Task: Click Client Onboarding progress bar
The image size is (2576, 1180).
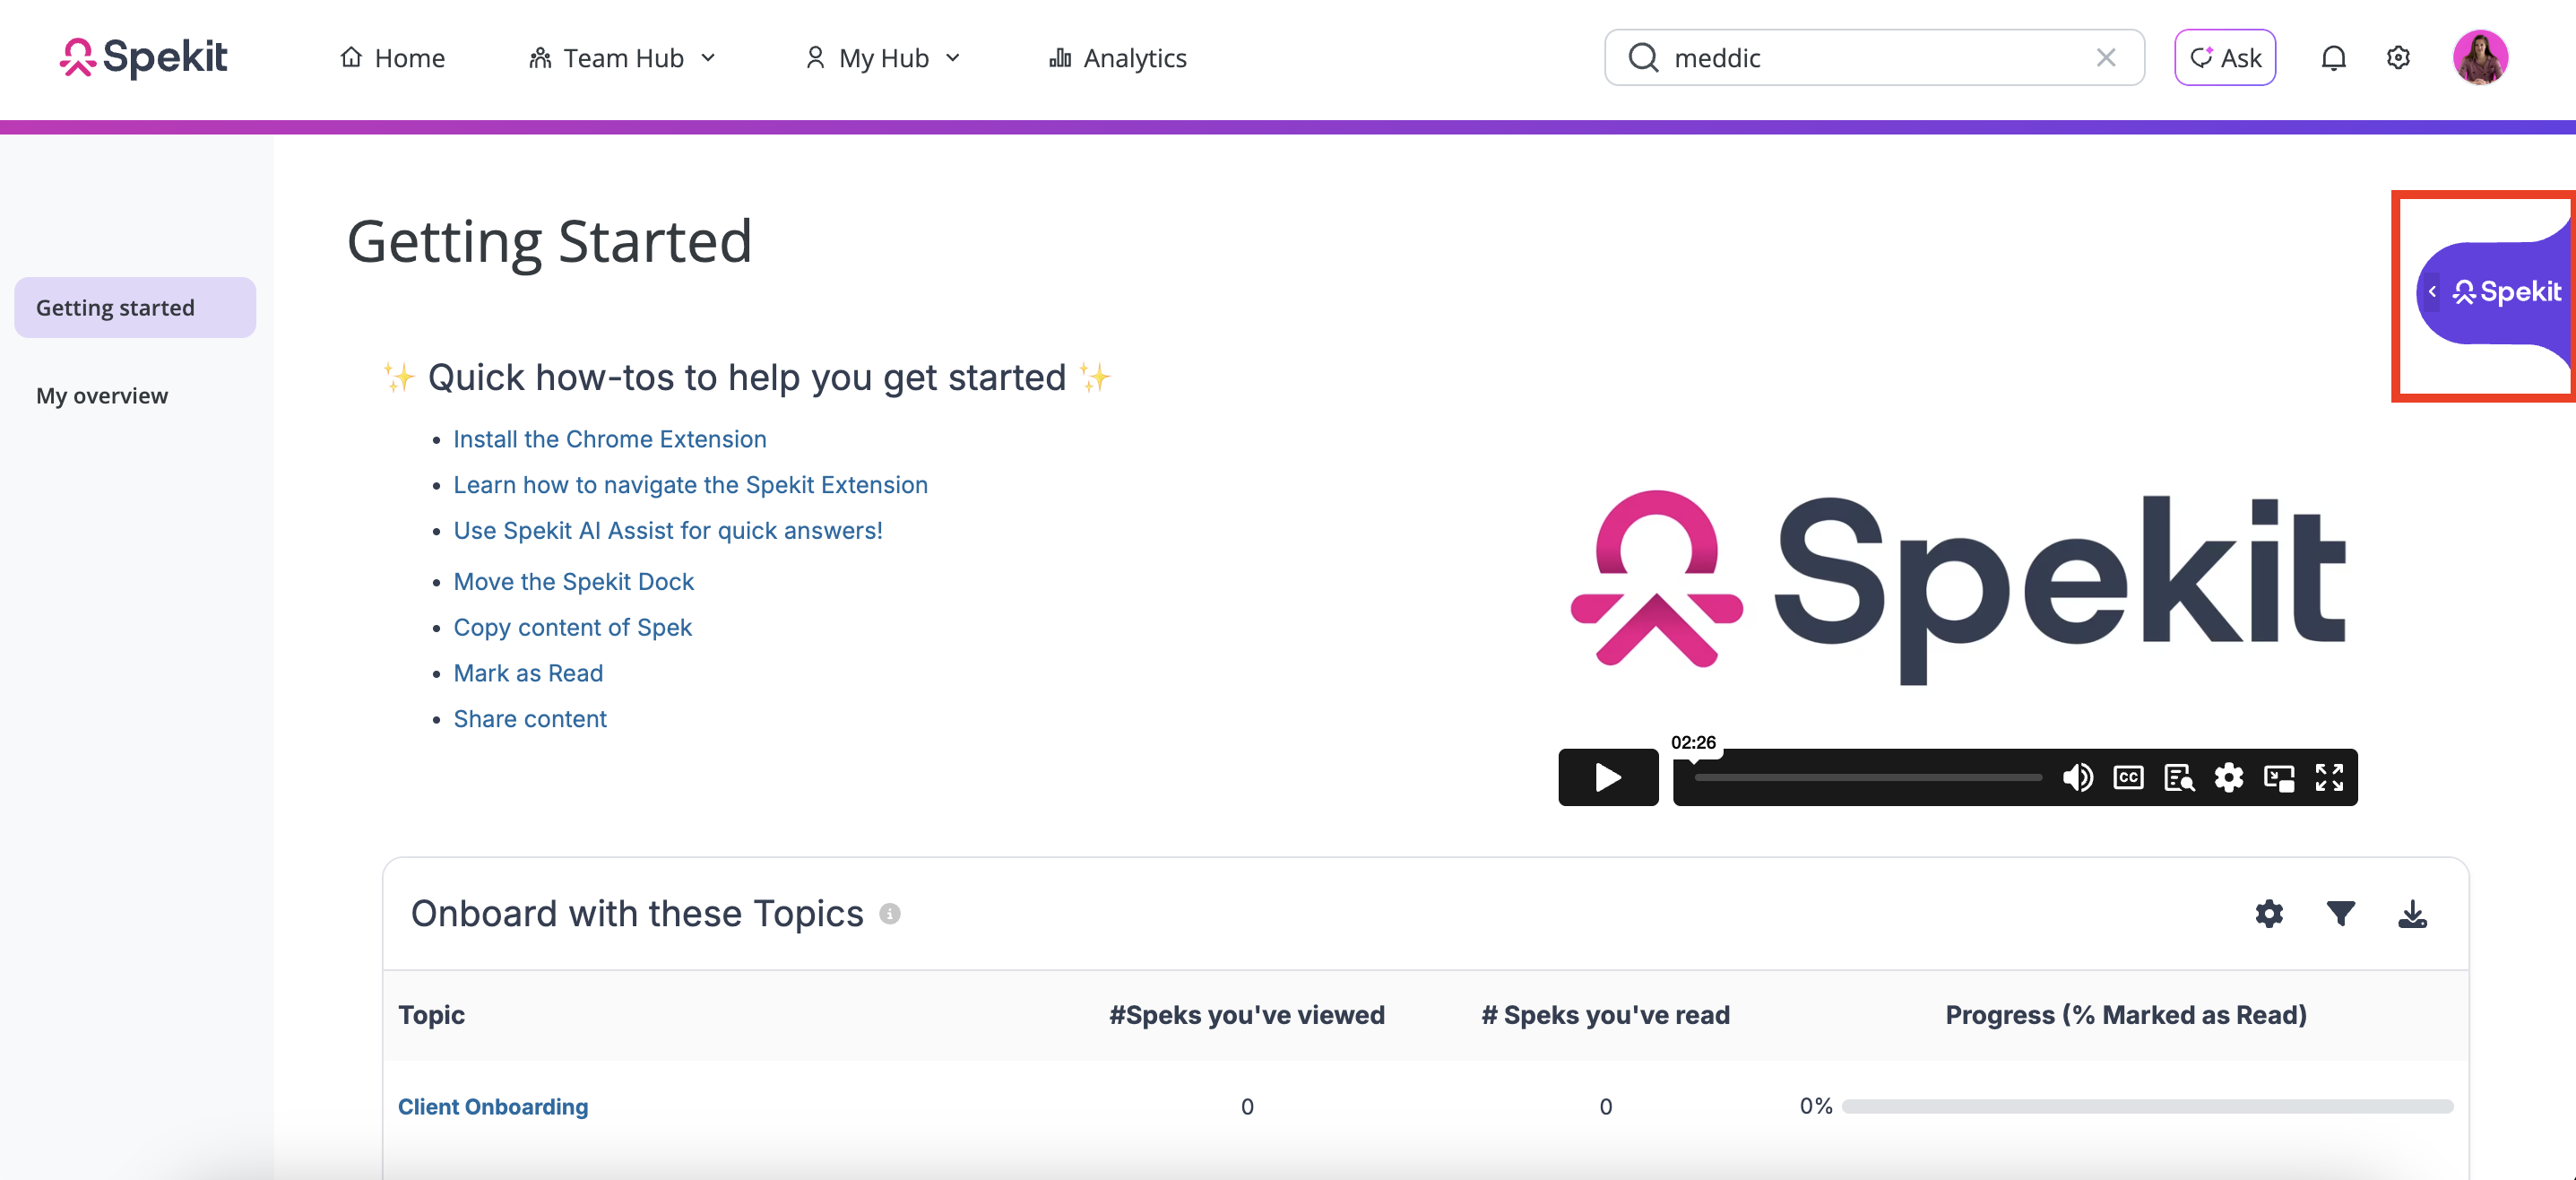Action: 2147,1106
